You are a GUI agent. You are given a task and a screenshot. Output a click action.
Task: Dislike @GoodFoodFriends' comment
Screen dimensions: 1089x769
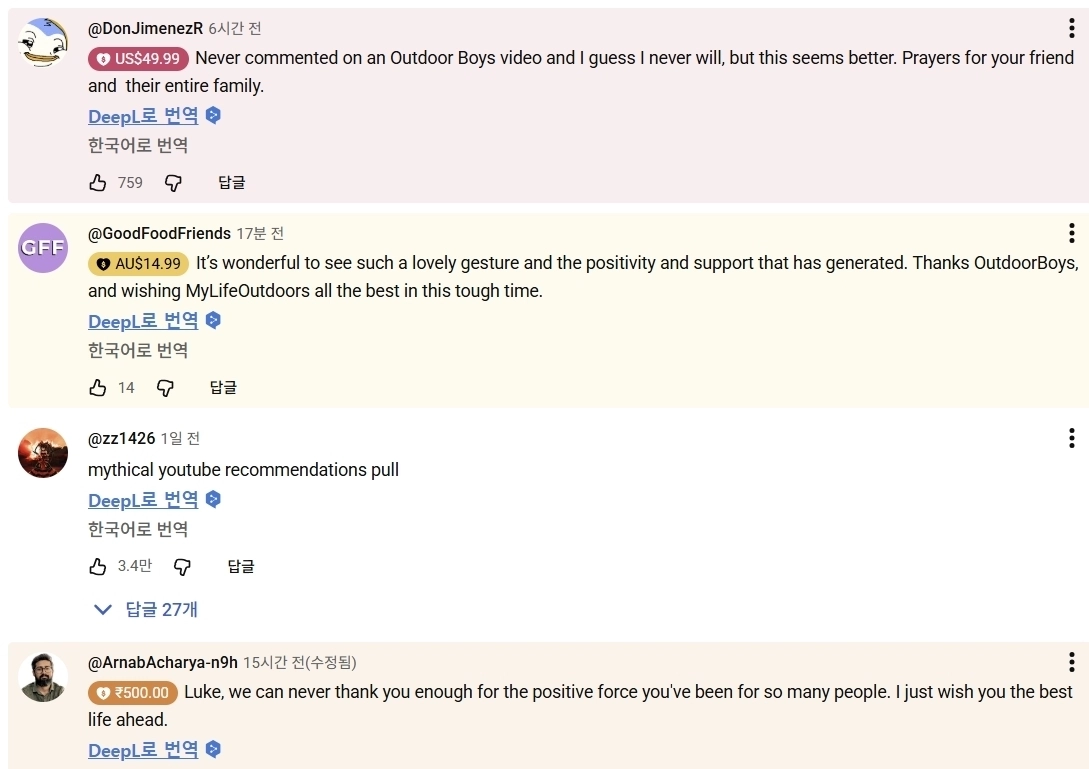click(165, 387)
